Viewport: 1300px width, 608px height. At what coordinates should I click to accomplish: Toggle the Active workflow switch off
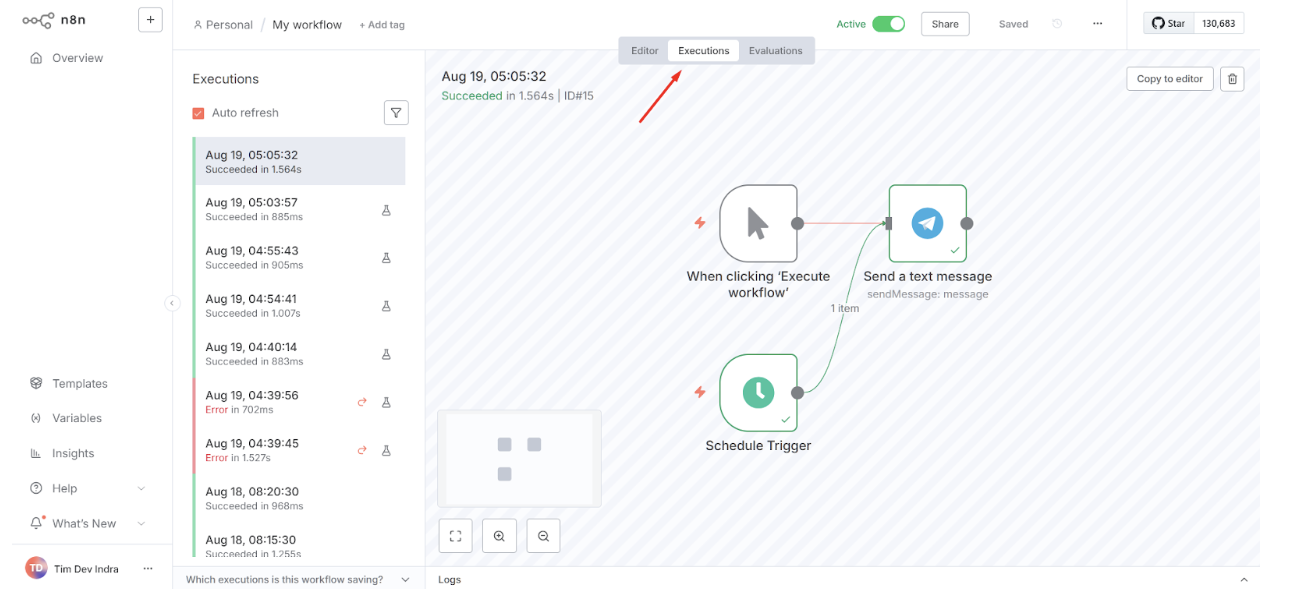point(888,24)
